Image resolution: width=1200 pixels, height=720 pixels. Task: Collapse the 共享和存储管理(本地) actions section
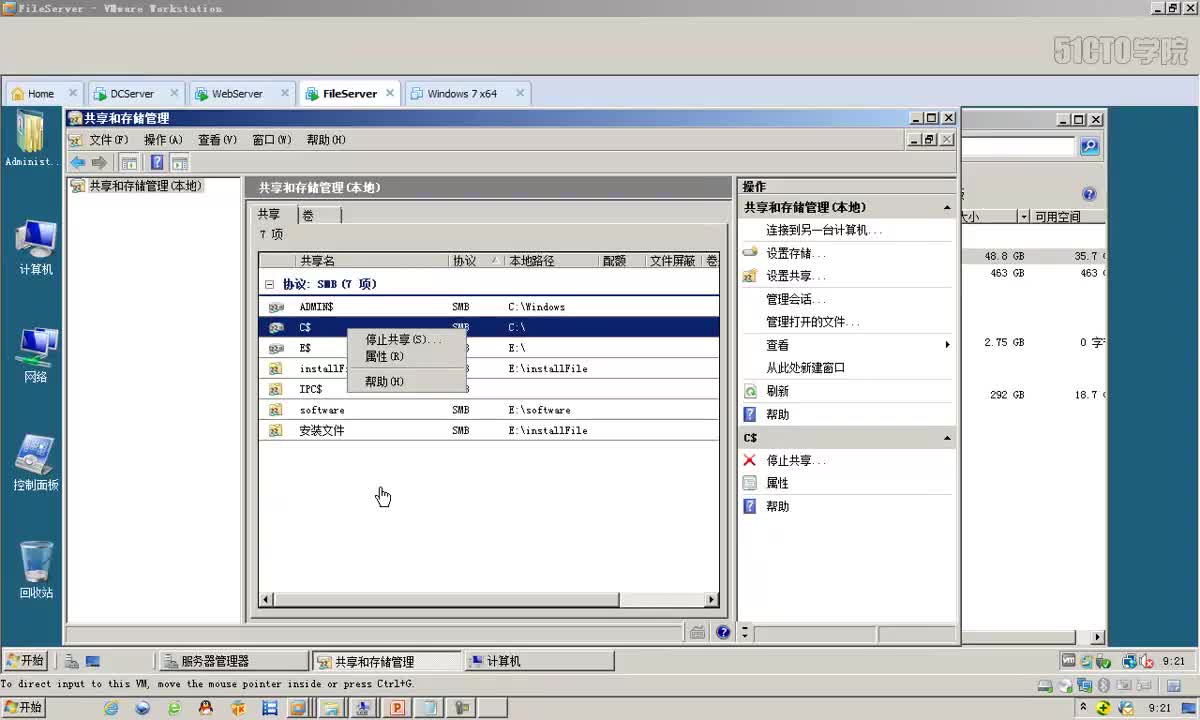click(947, 208)
